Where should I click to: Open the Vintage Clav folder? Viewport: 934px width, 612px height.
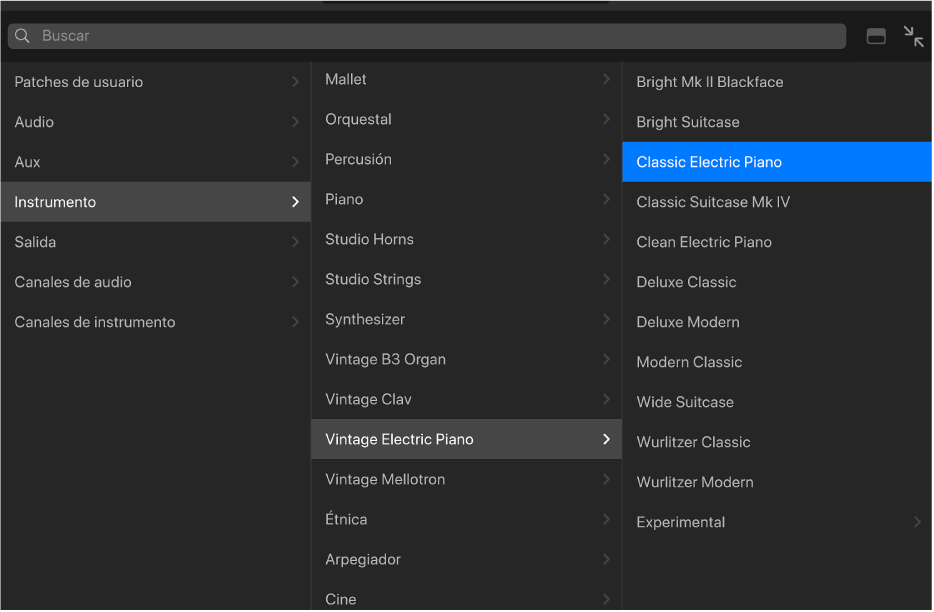(466, 399)
